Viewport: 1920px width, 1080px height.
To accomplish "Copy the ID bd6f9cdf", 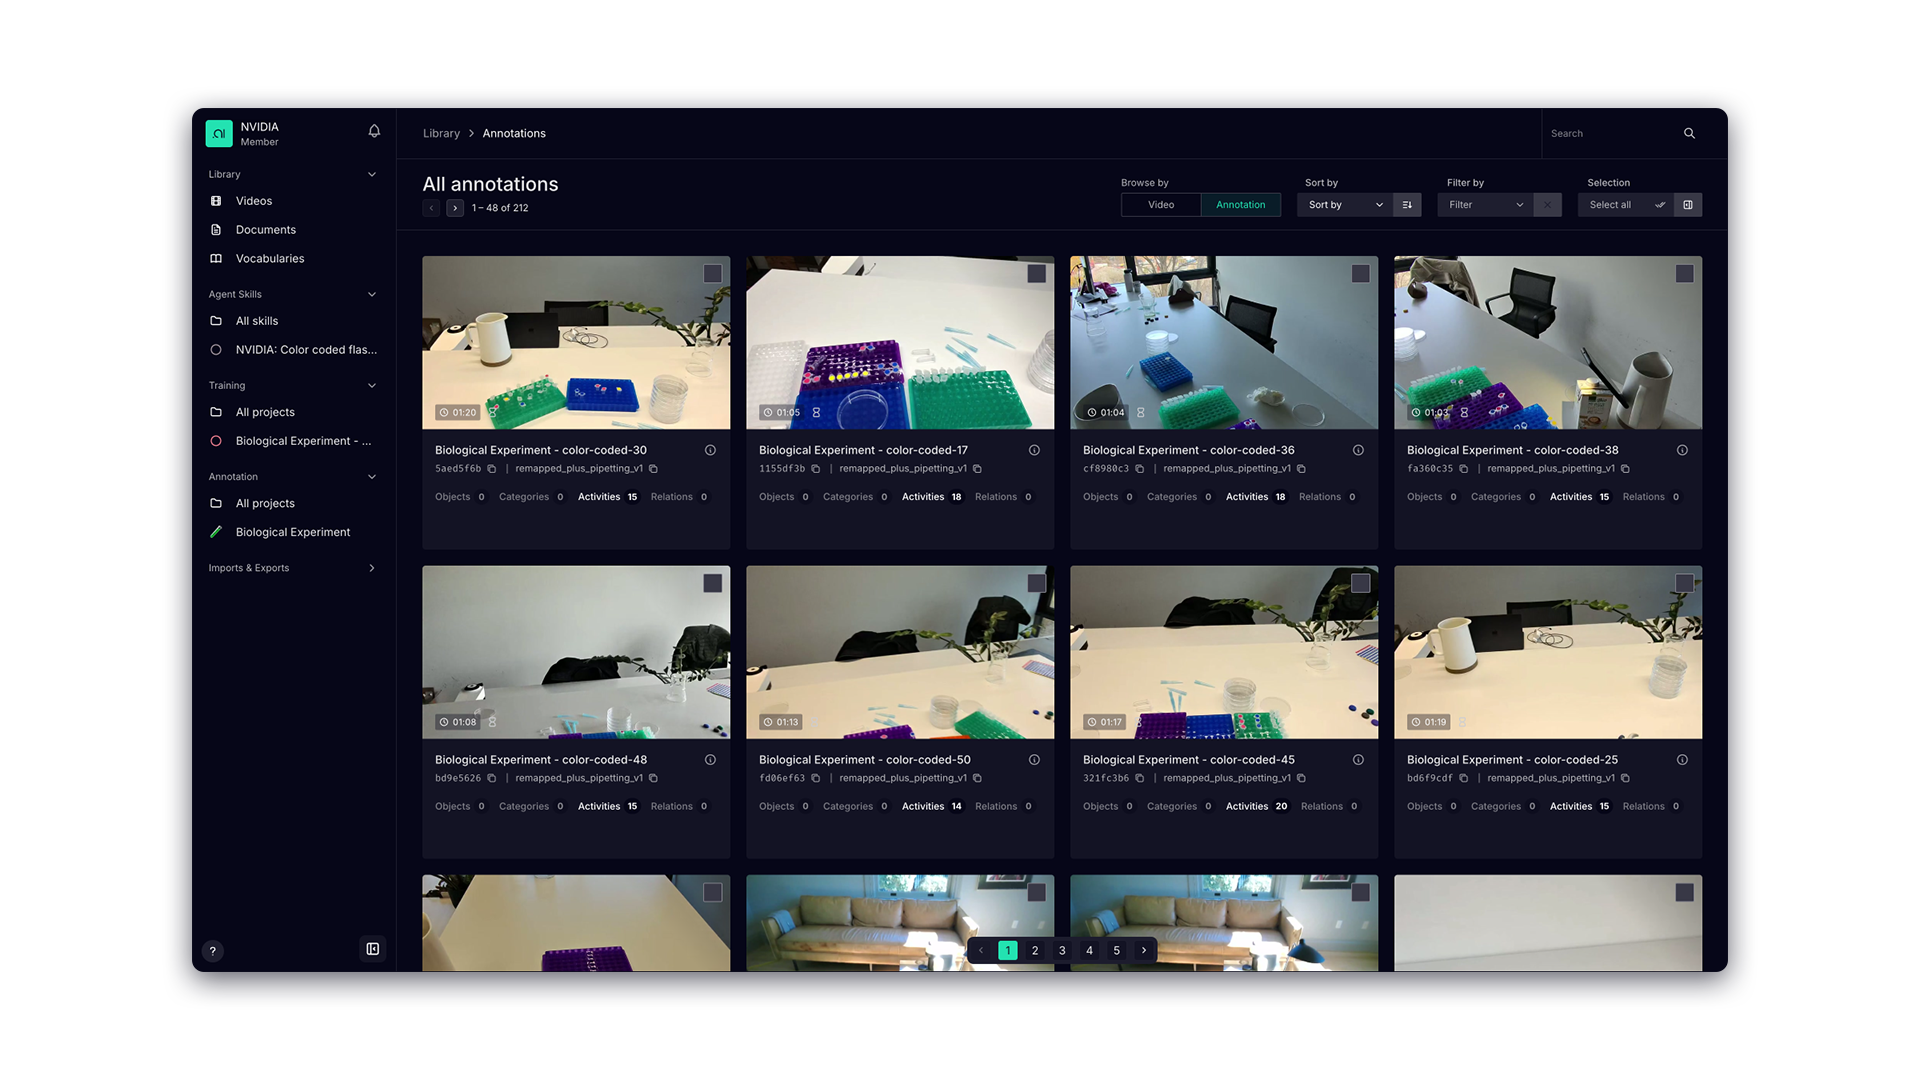I will coord(1464,778).
